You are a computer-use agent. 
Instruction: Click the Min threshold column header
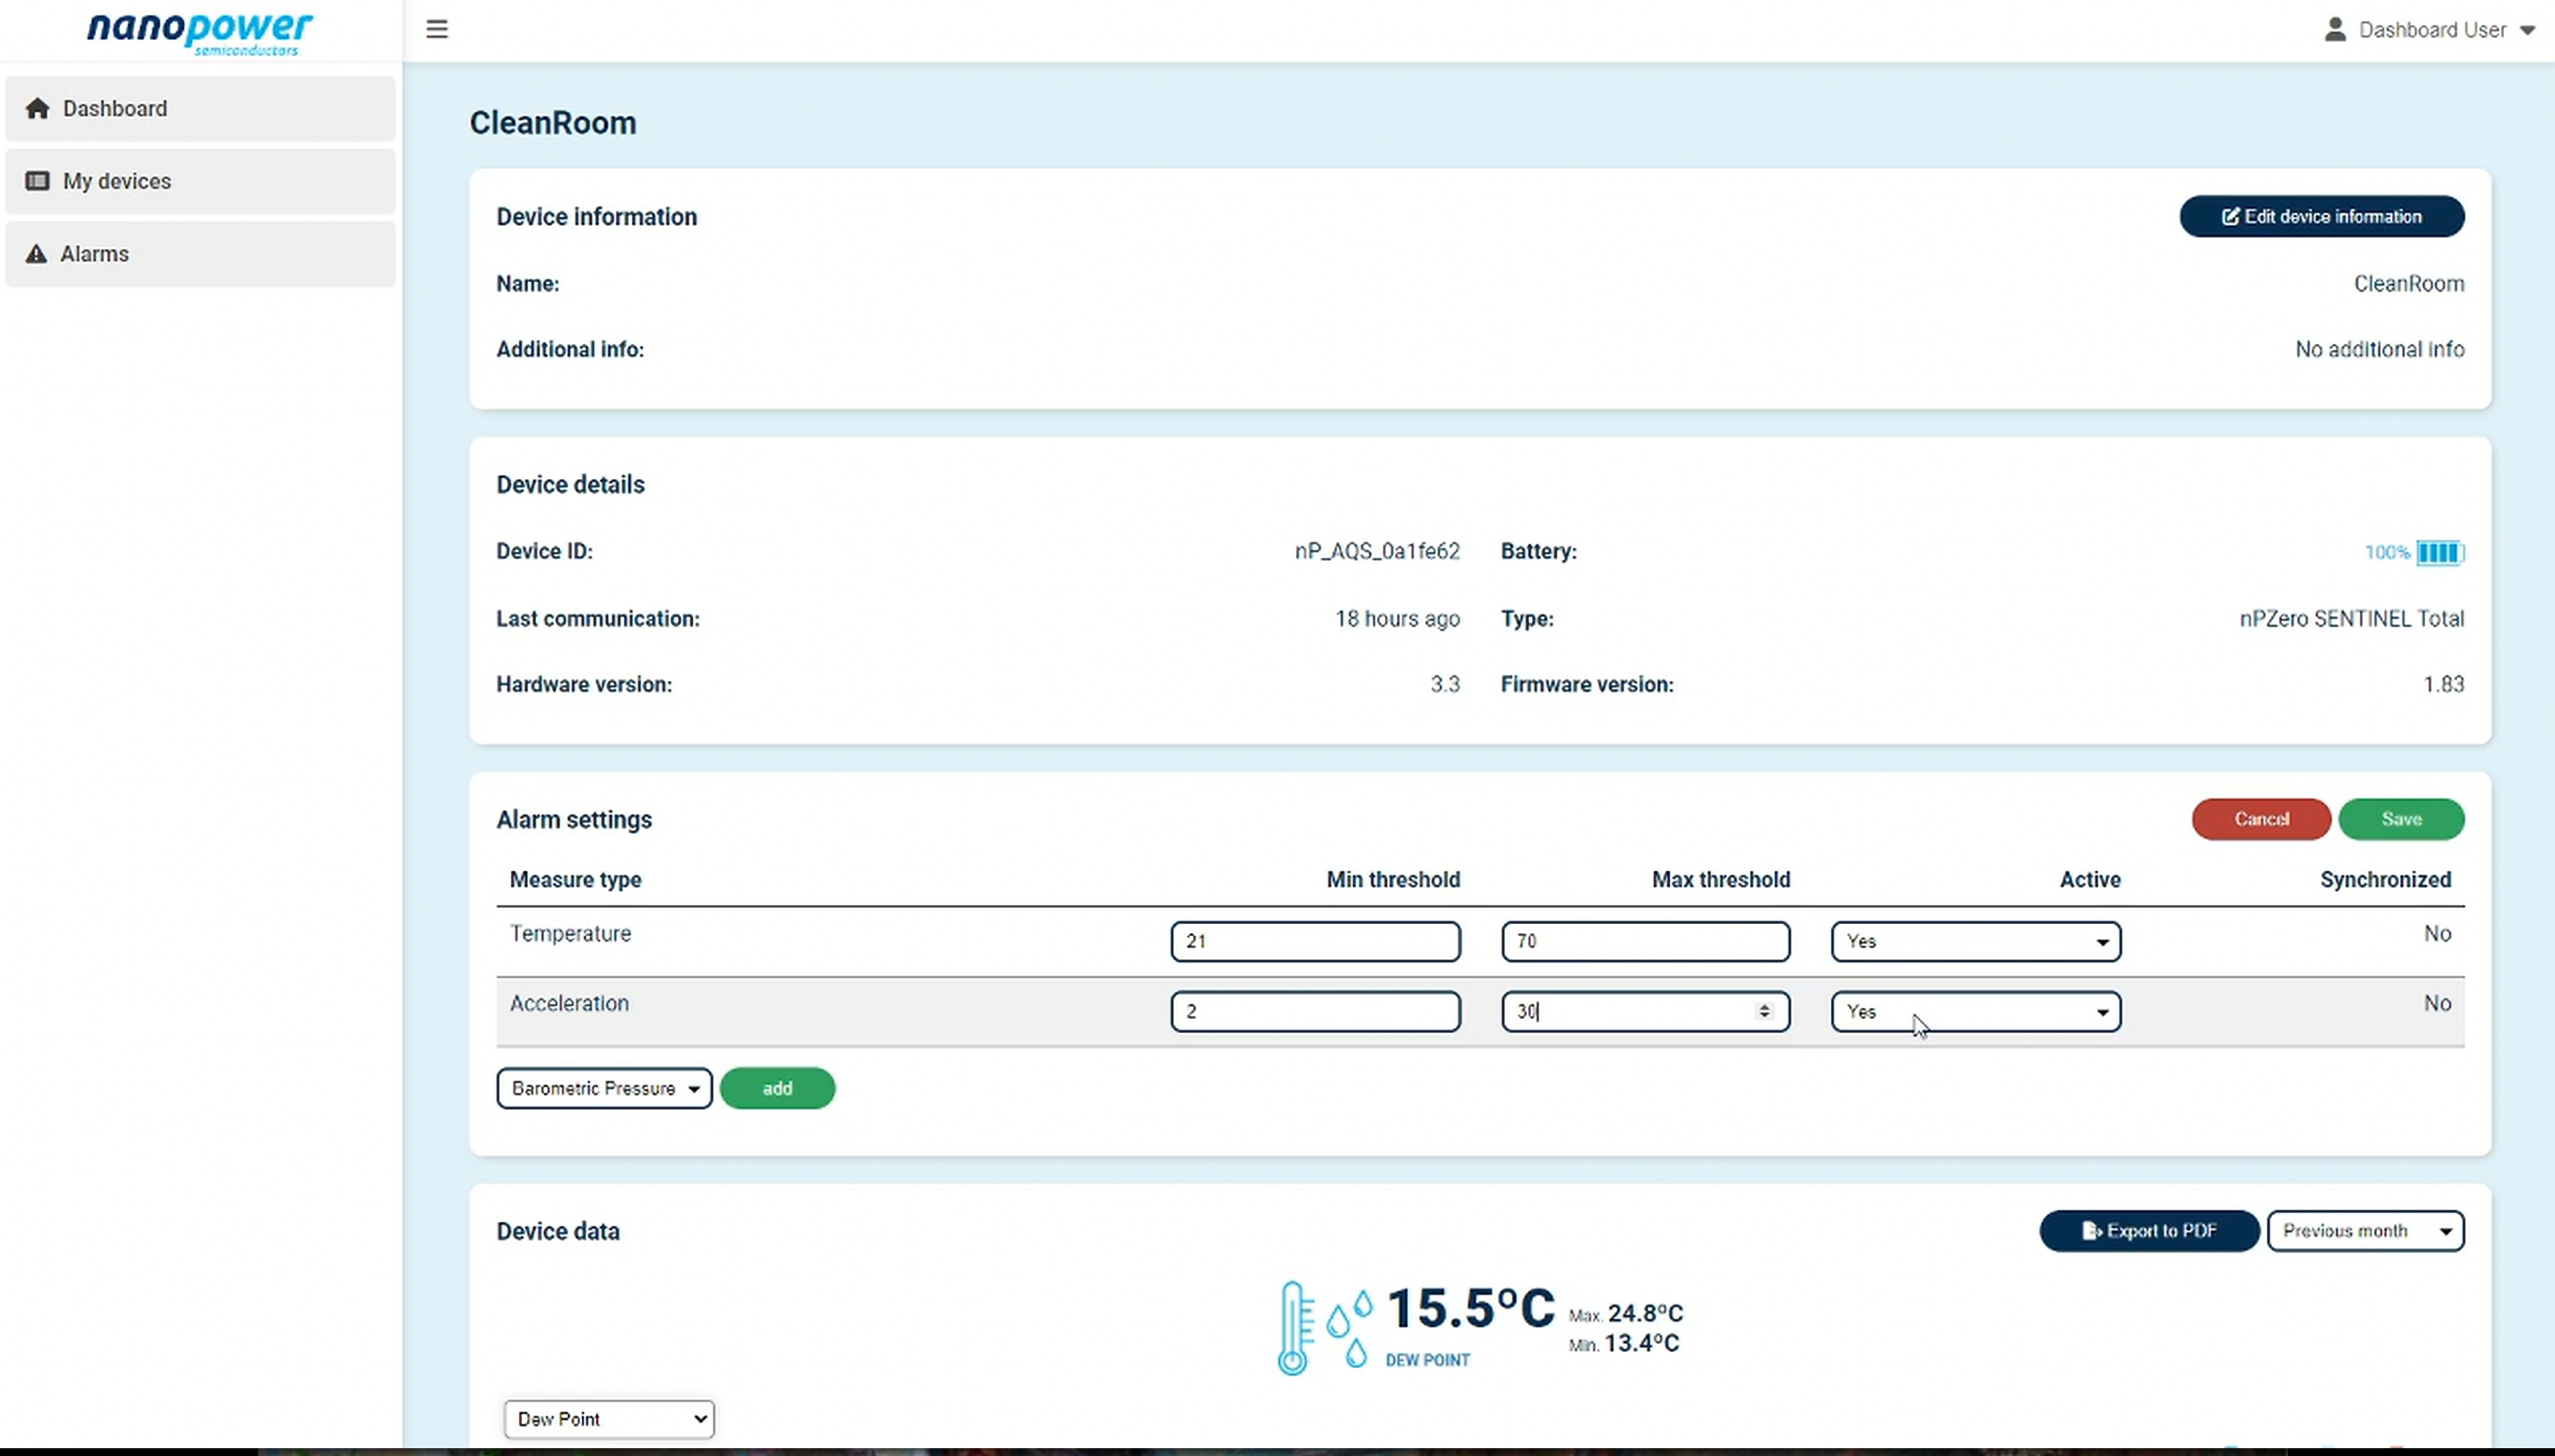pos(1393,879)
